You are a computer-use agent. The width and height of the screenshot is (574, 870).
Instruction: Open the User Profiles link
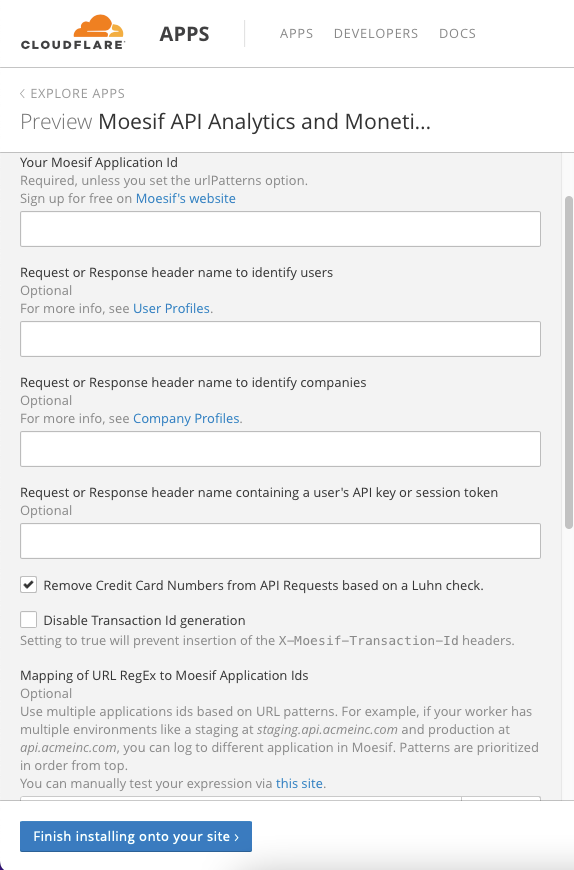point(171,308)
